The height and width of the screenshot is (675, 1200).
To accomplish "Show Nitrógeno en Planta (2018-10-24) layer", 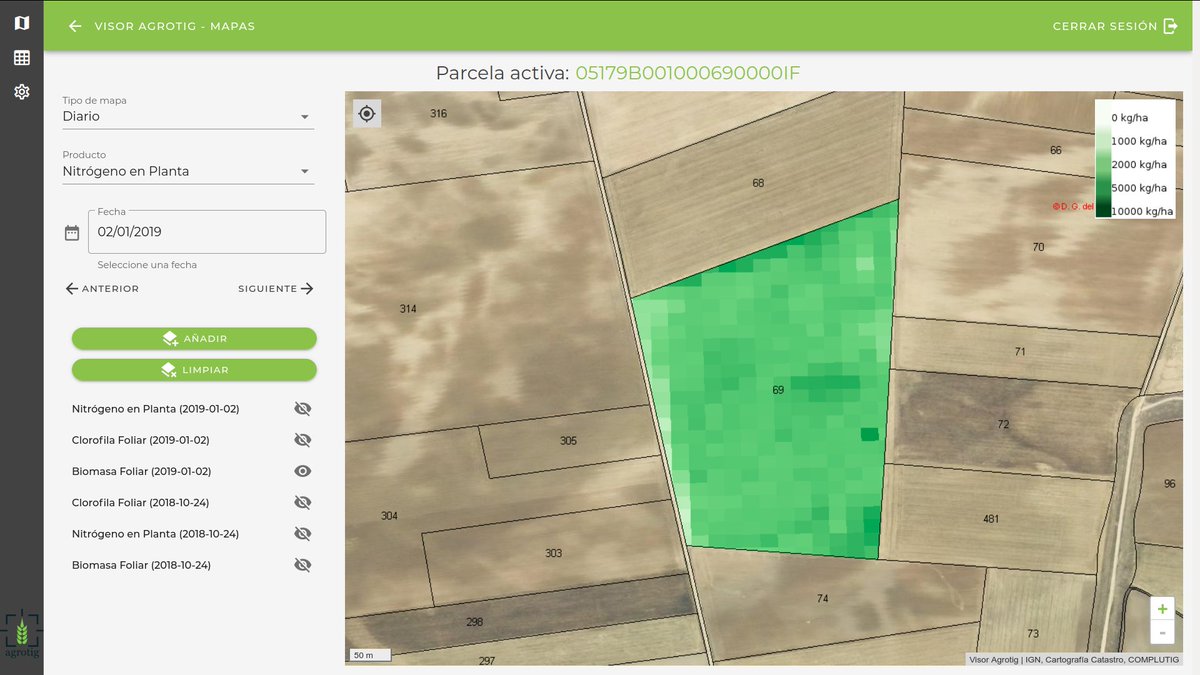I will point(303,534).
